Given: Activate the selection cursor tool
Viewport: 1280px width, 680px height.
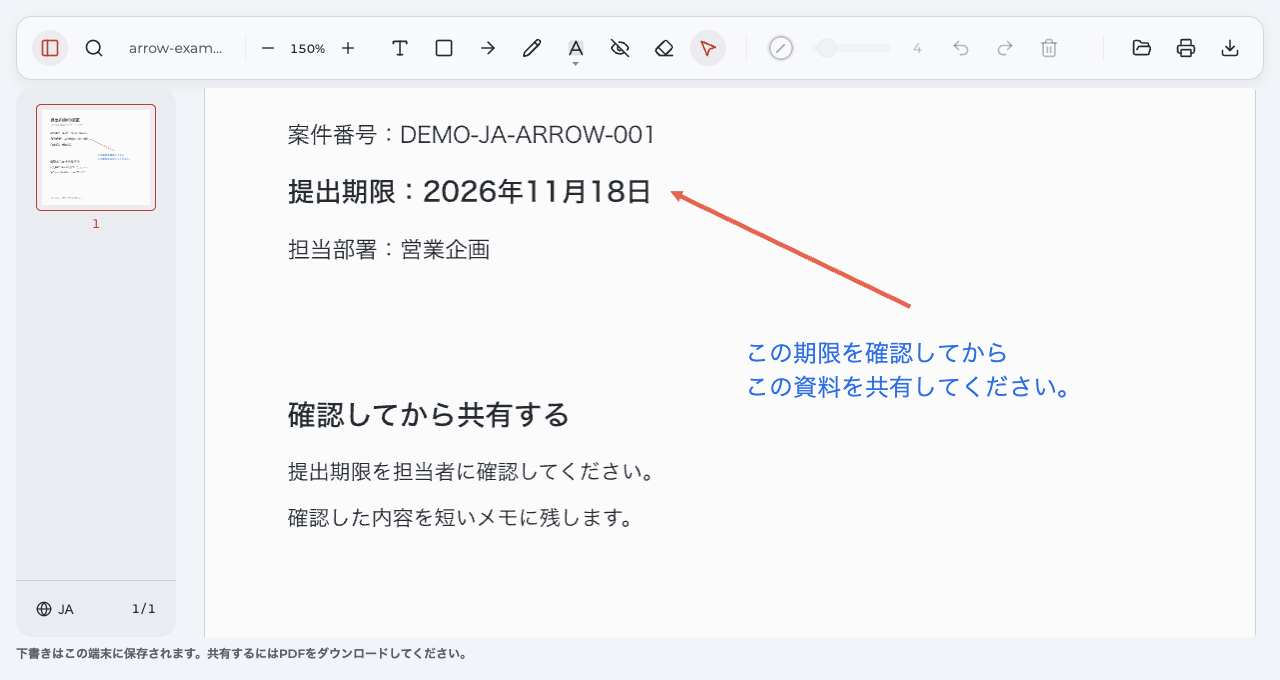Looking at the screenshot, I should (x=708, y=48).
